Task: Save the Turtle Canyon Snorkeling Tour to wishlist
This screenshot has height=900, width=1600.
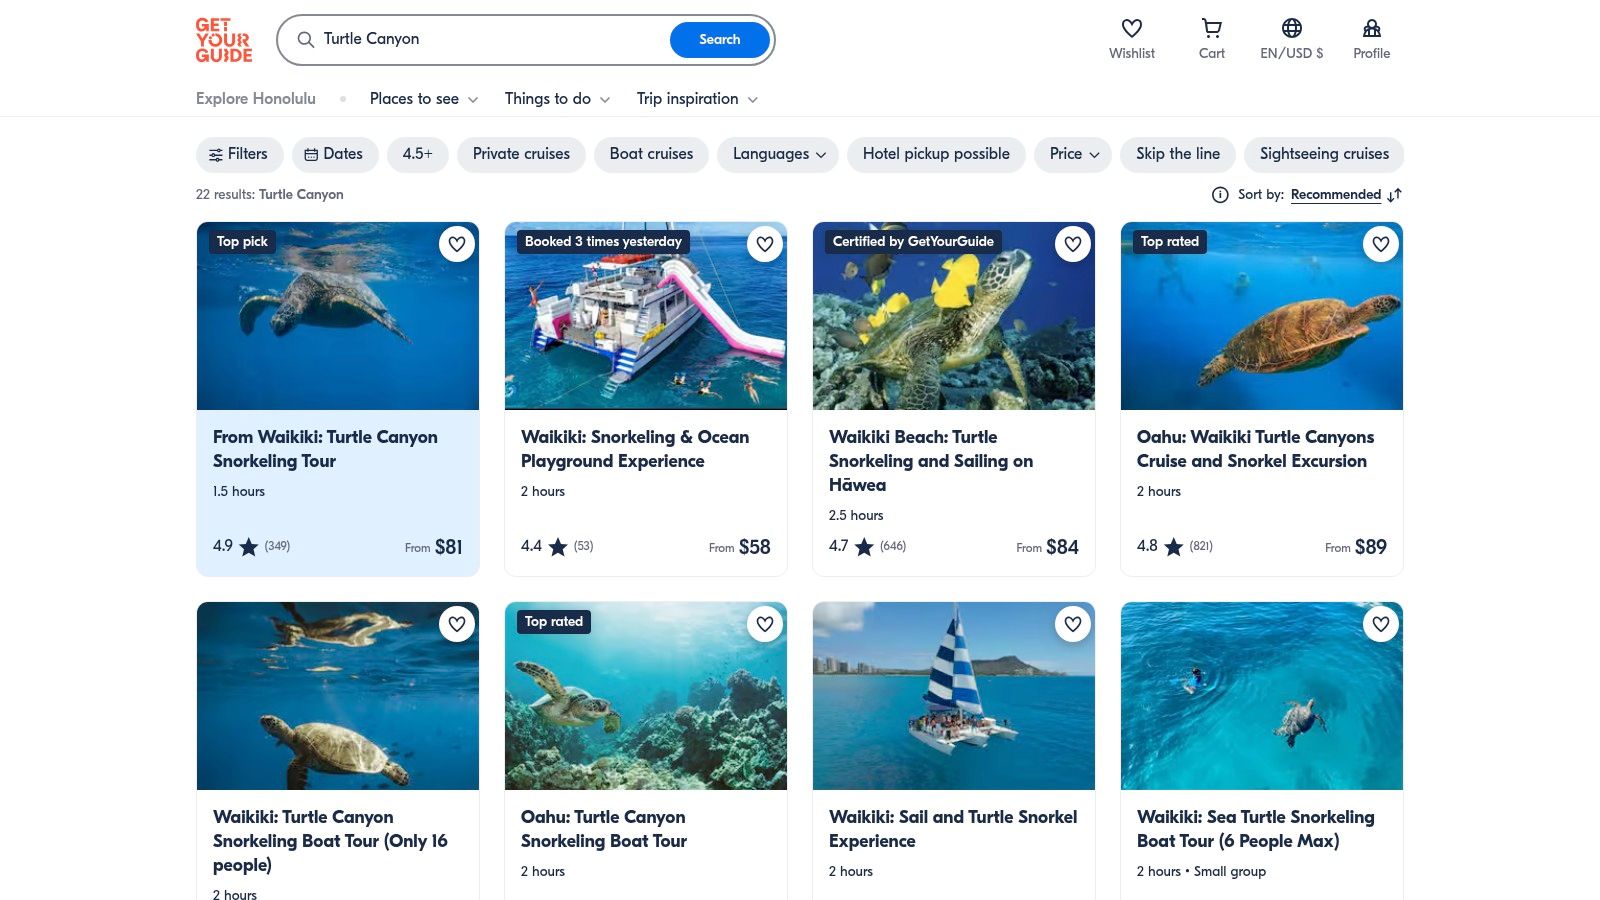Action: coord(457,244)
